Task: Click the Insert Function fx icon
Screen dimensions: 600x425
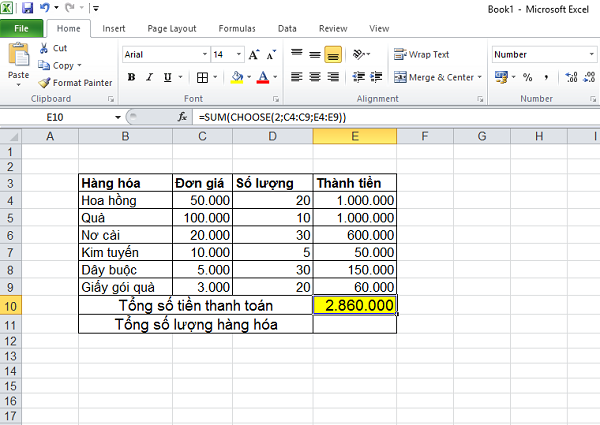Action: (x=182, y=117)
